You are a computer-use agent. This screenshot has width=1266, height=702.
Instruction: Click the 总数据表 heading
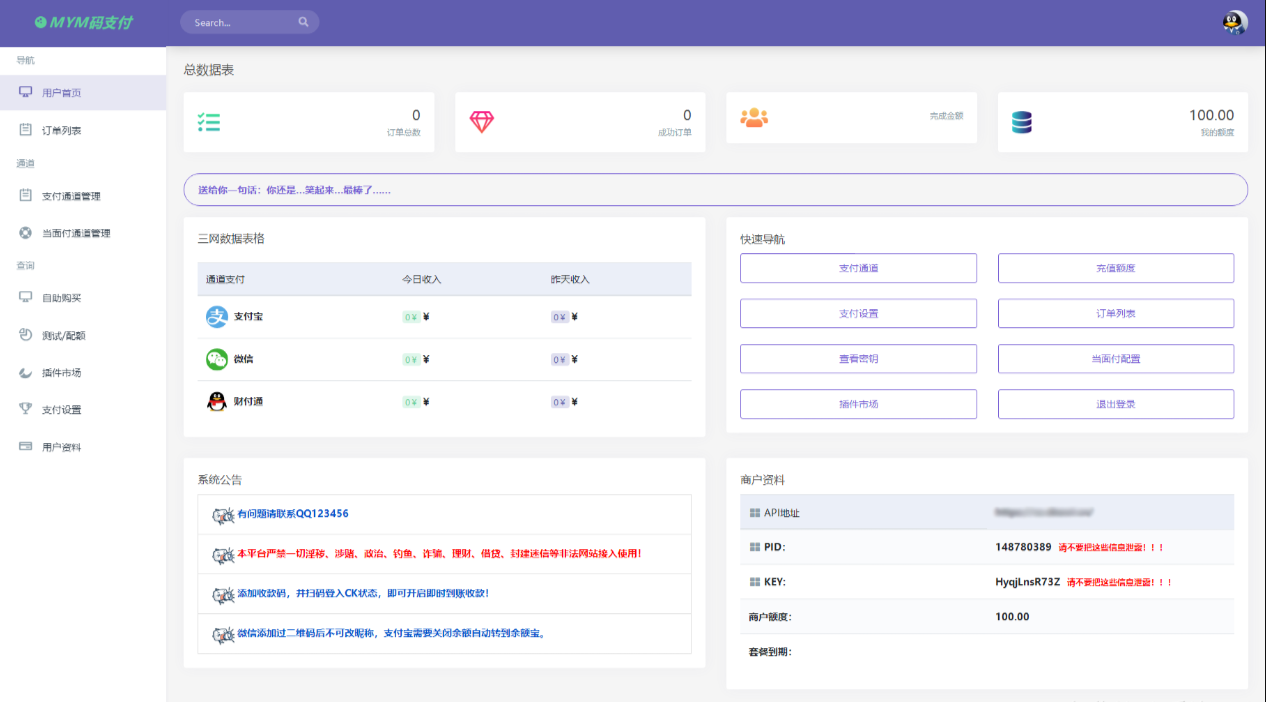point(209,70)
